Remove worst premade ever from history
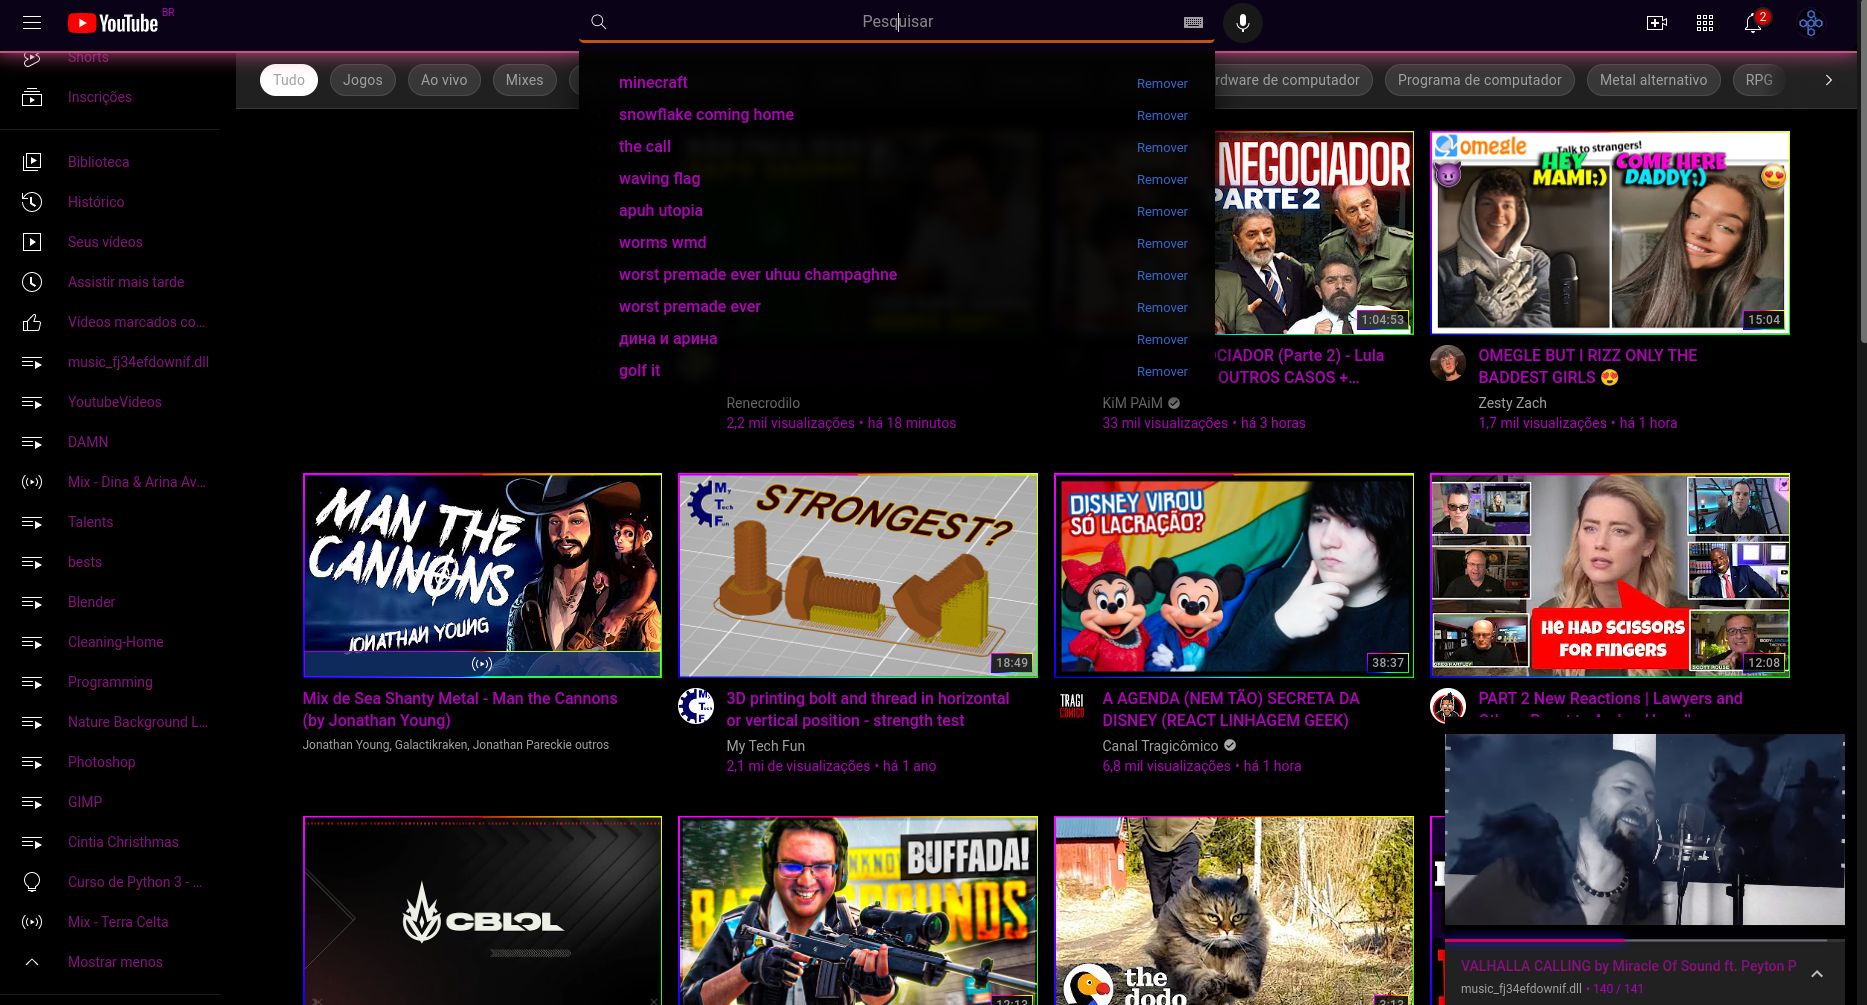 click(x=1162, y=307)
